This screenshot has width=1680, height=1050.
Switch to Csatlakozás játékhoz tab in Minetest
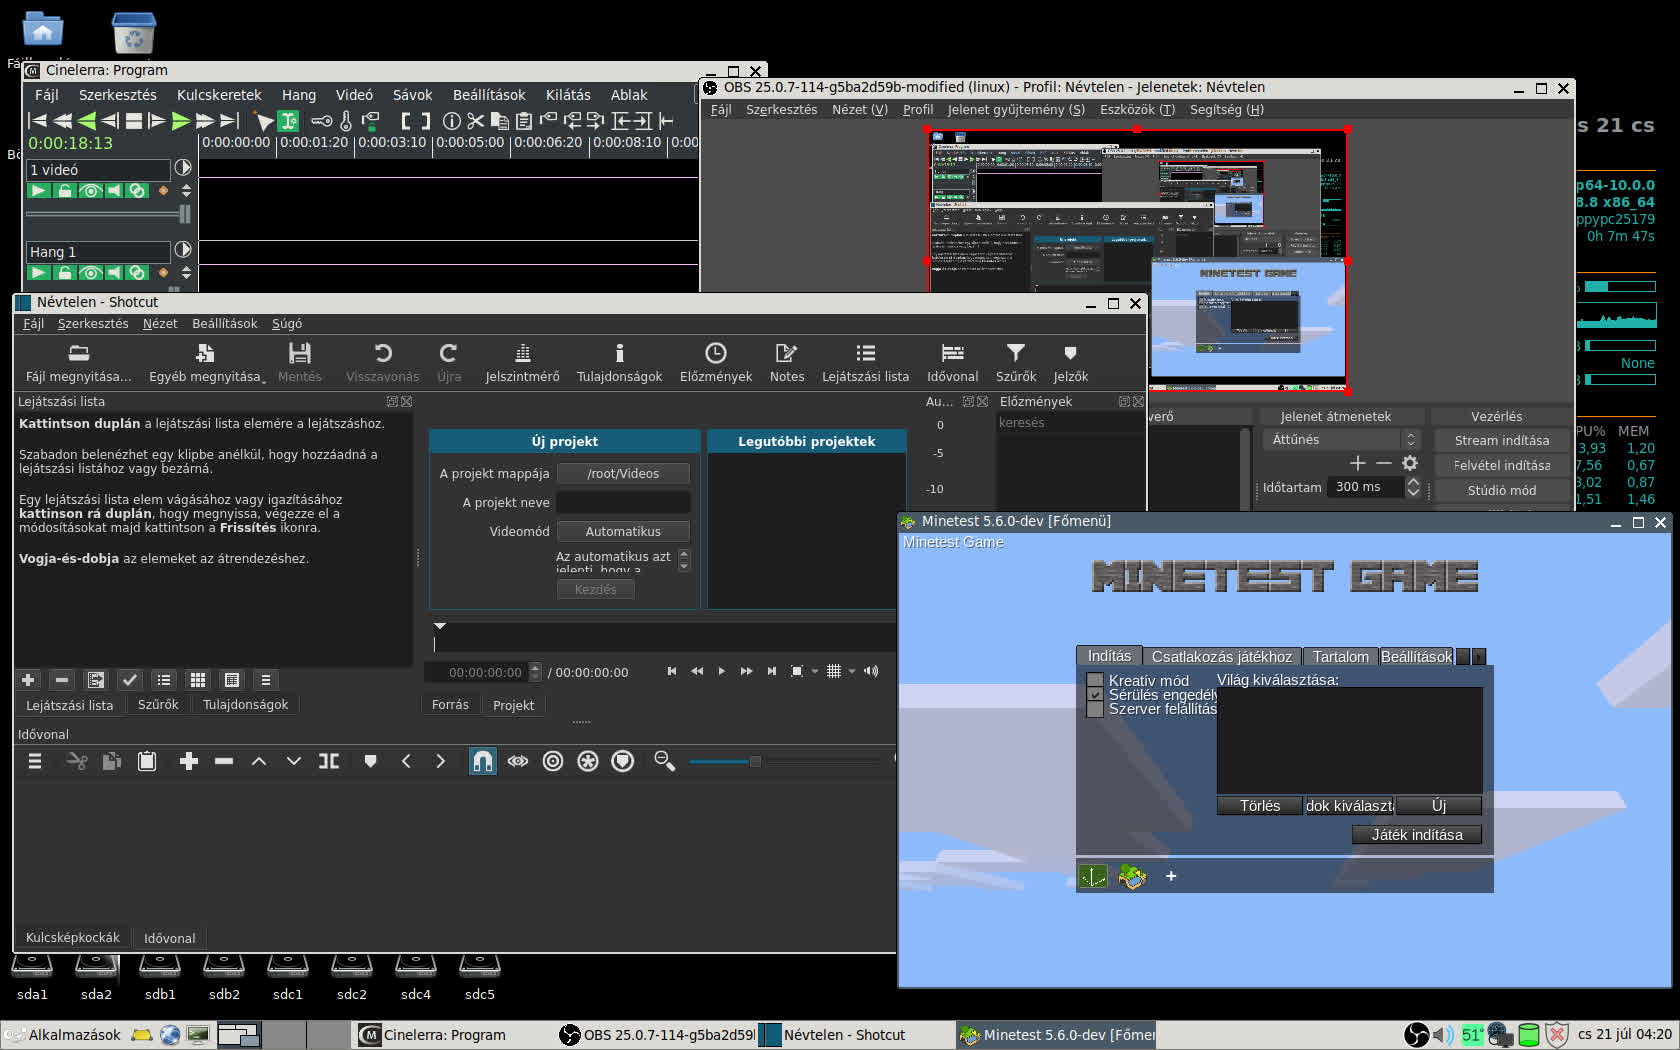(x=1222, y=657)
